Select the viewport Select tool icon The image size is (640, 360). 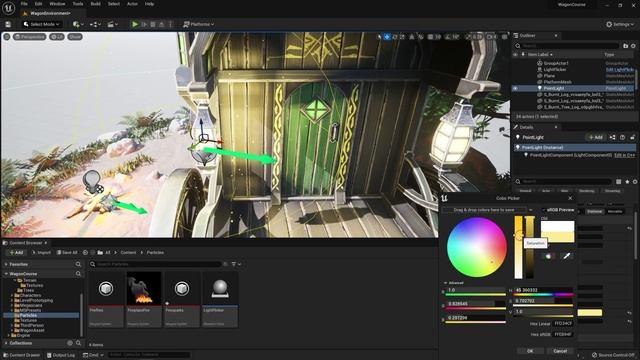380,37
